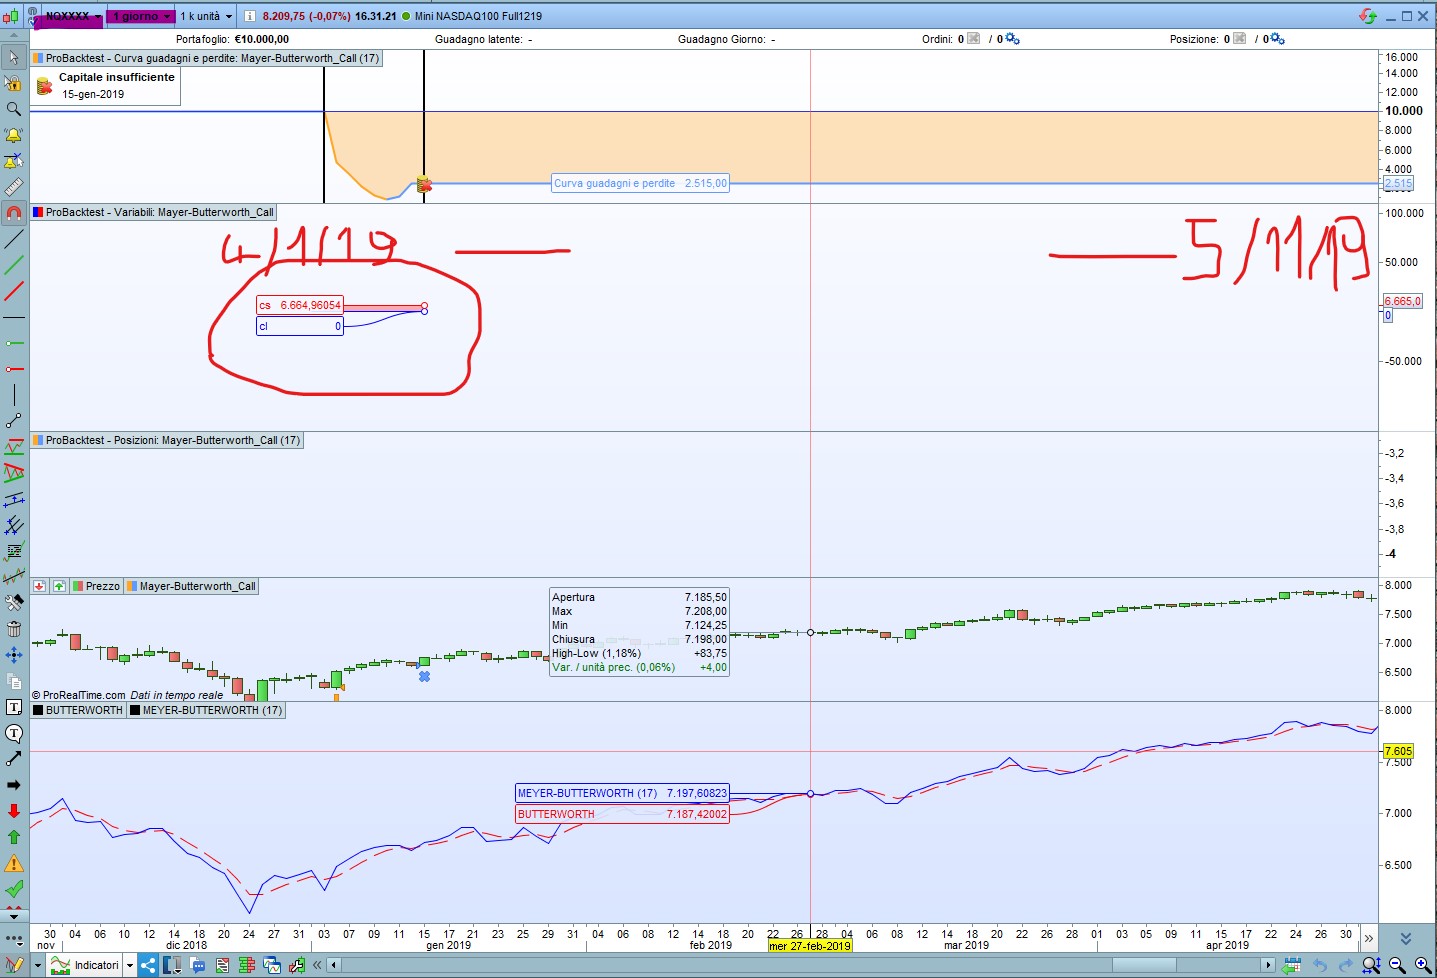The width and height of the screenshot is (1437, 978).
Task: Click the blue cross marker below candles
Action: (x=424, y=677)
